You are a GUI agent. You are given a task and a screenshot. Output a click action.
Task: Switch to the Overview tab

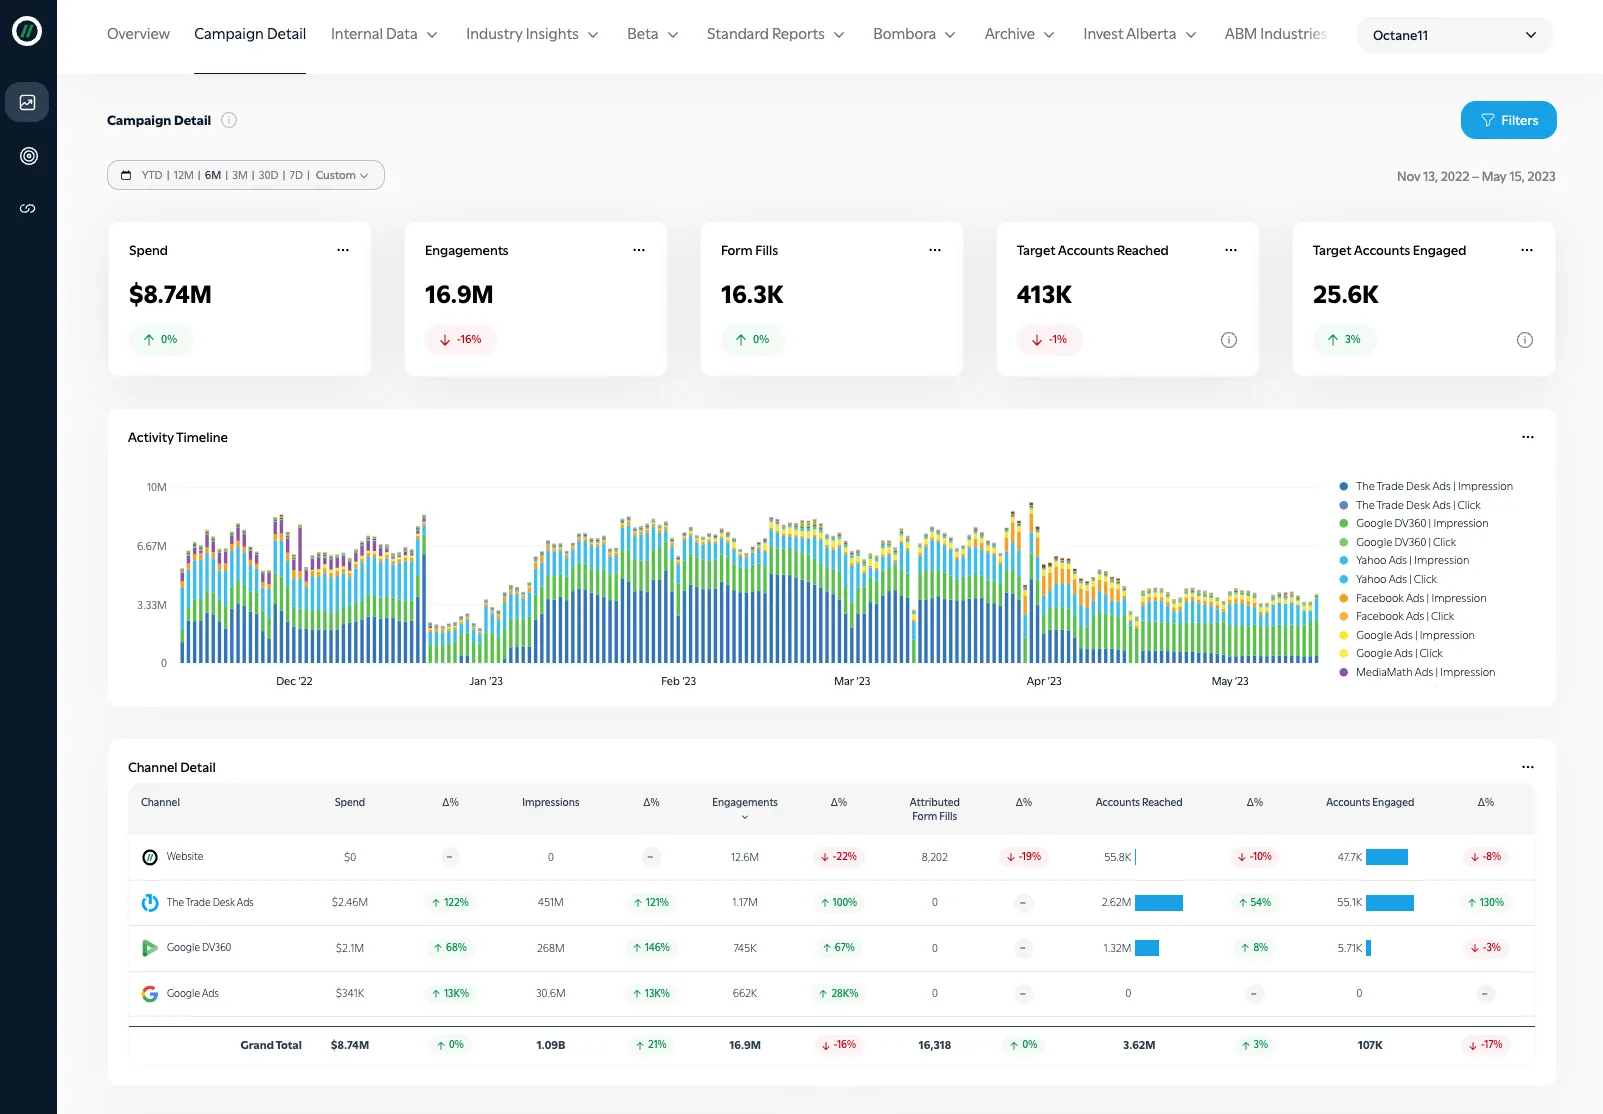tap(138, 34)
